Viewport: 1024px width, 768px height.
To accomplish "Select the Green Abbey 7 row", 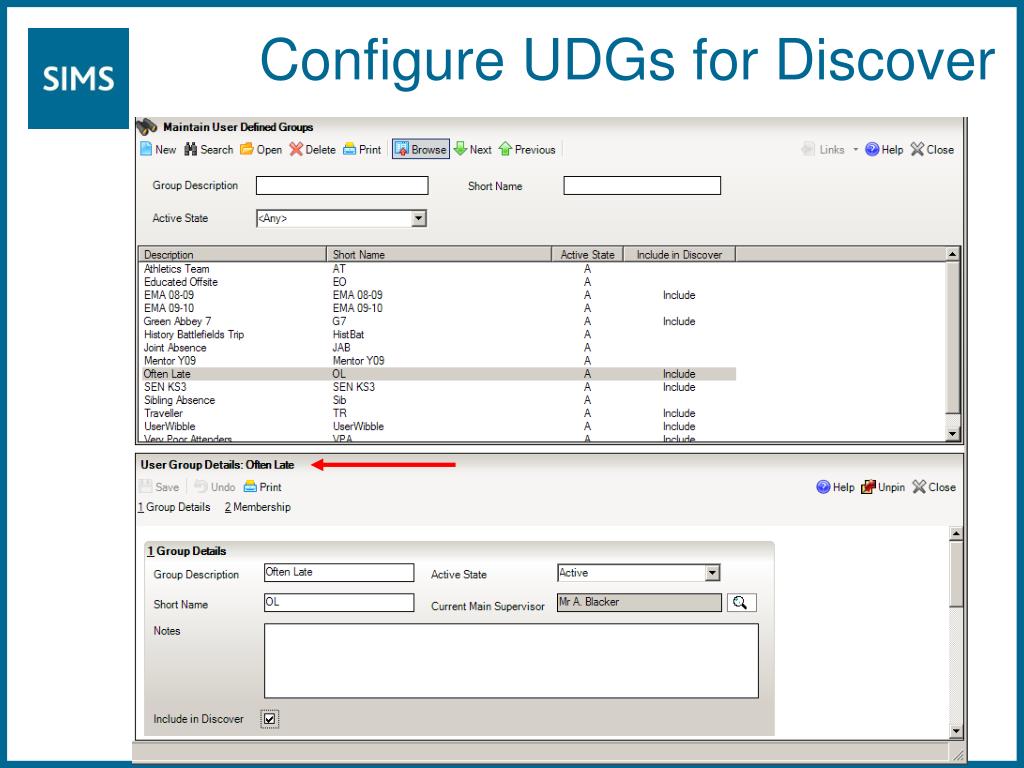I will 438,321.
